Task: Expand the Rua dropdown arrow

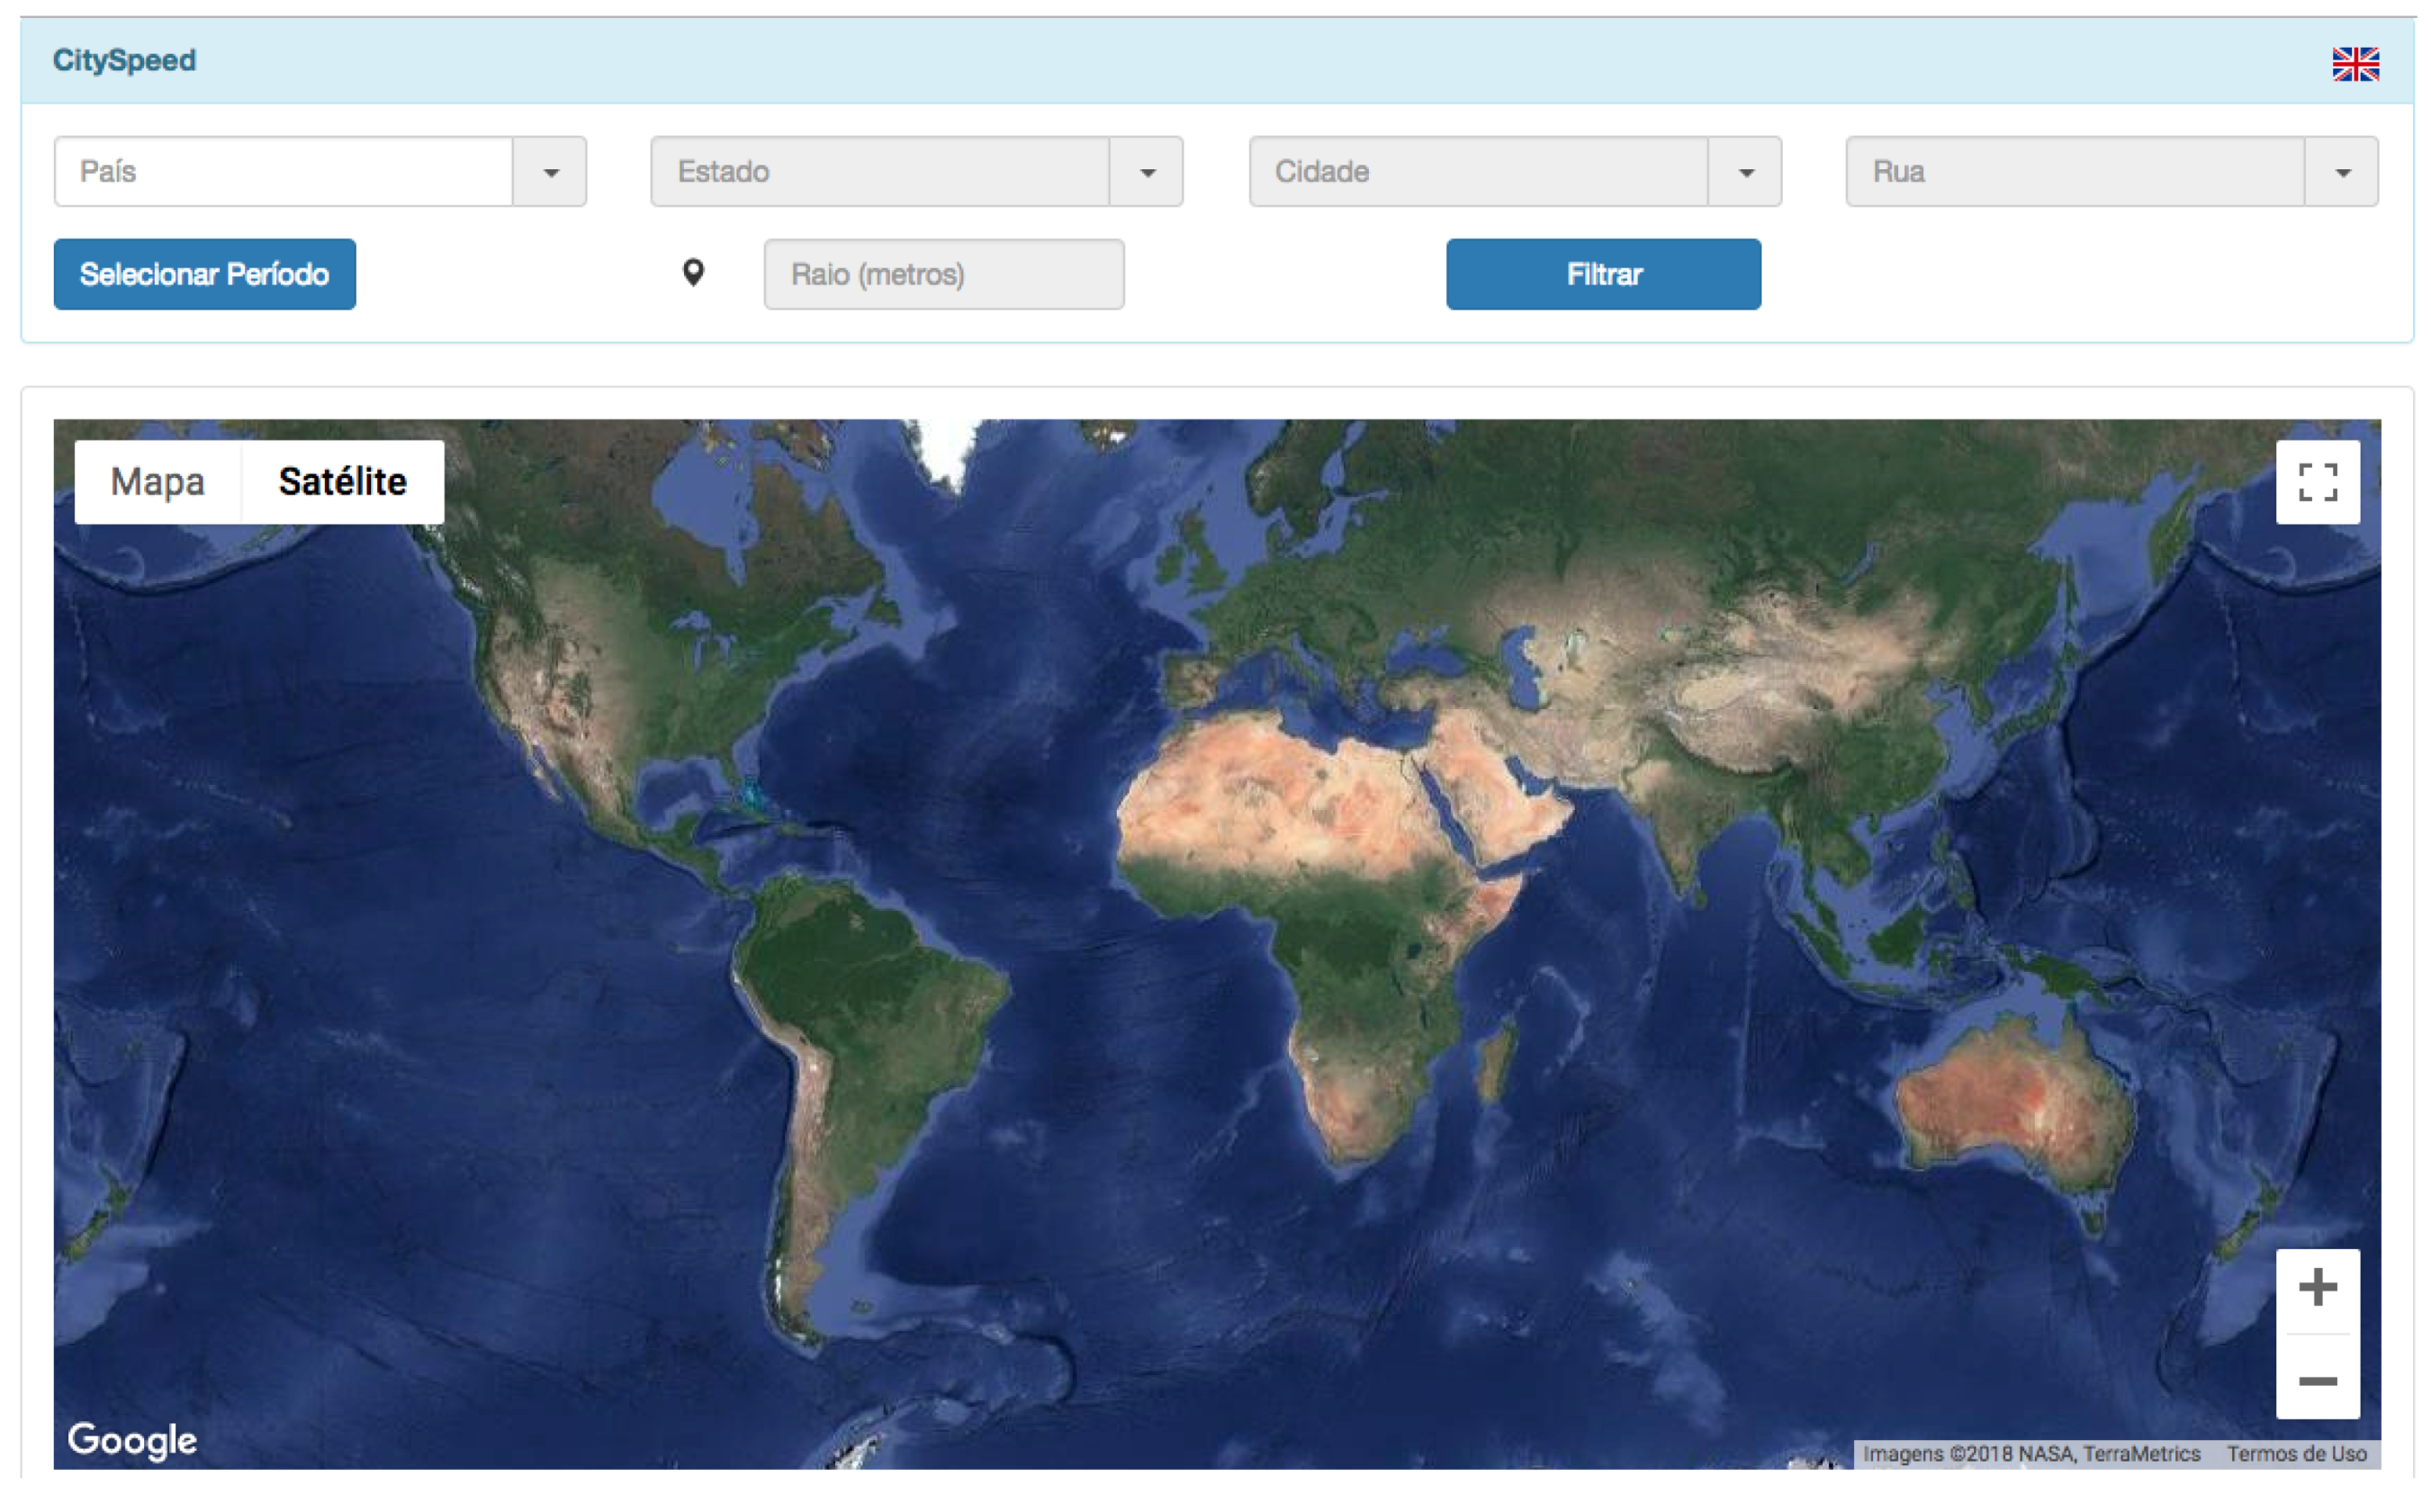Action: (x=2342, y=172)
